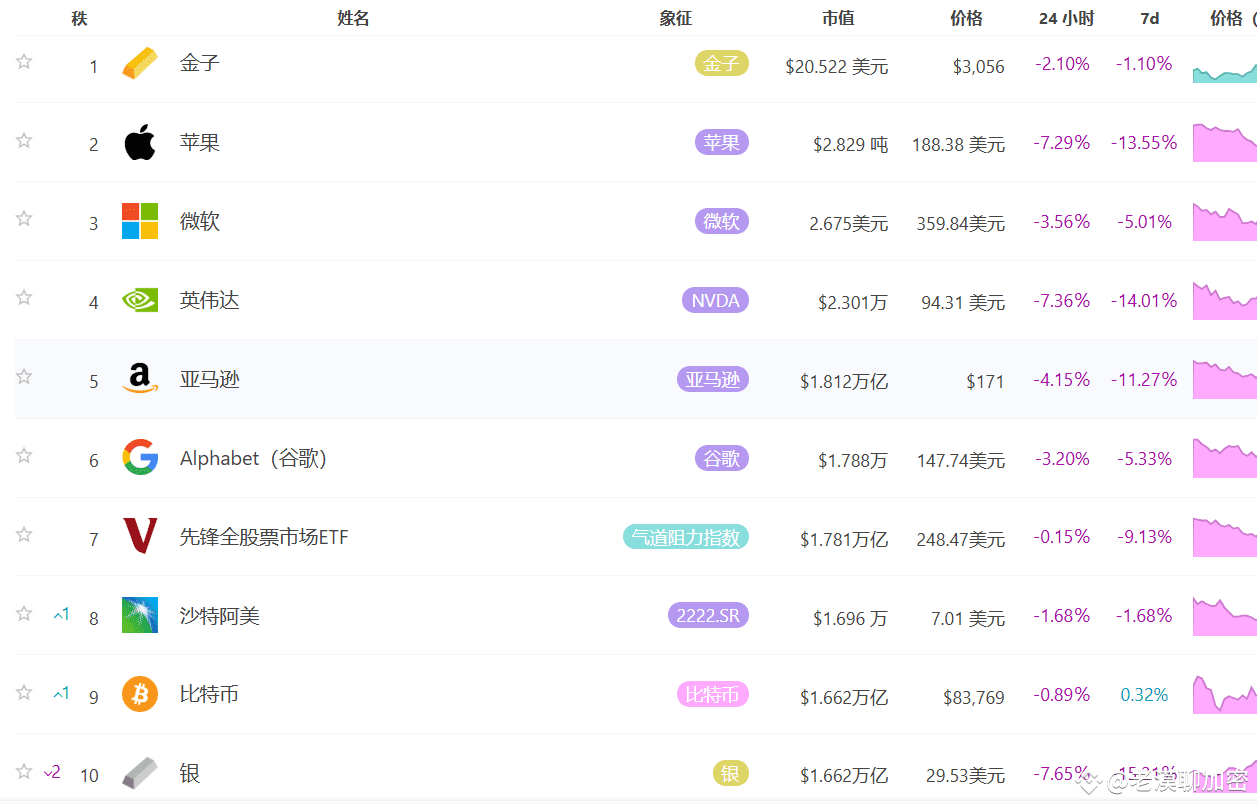Toggle favorite star for 英伟达 row
Screen dimensions: 1257x804
[x=24, y=298]
